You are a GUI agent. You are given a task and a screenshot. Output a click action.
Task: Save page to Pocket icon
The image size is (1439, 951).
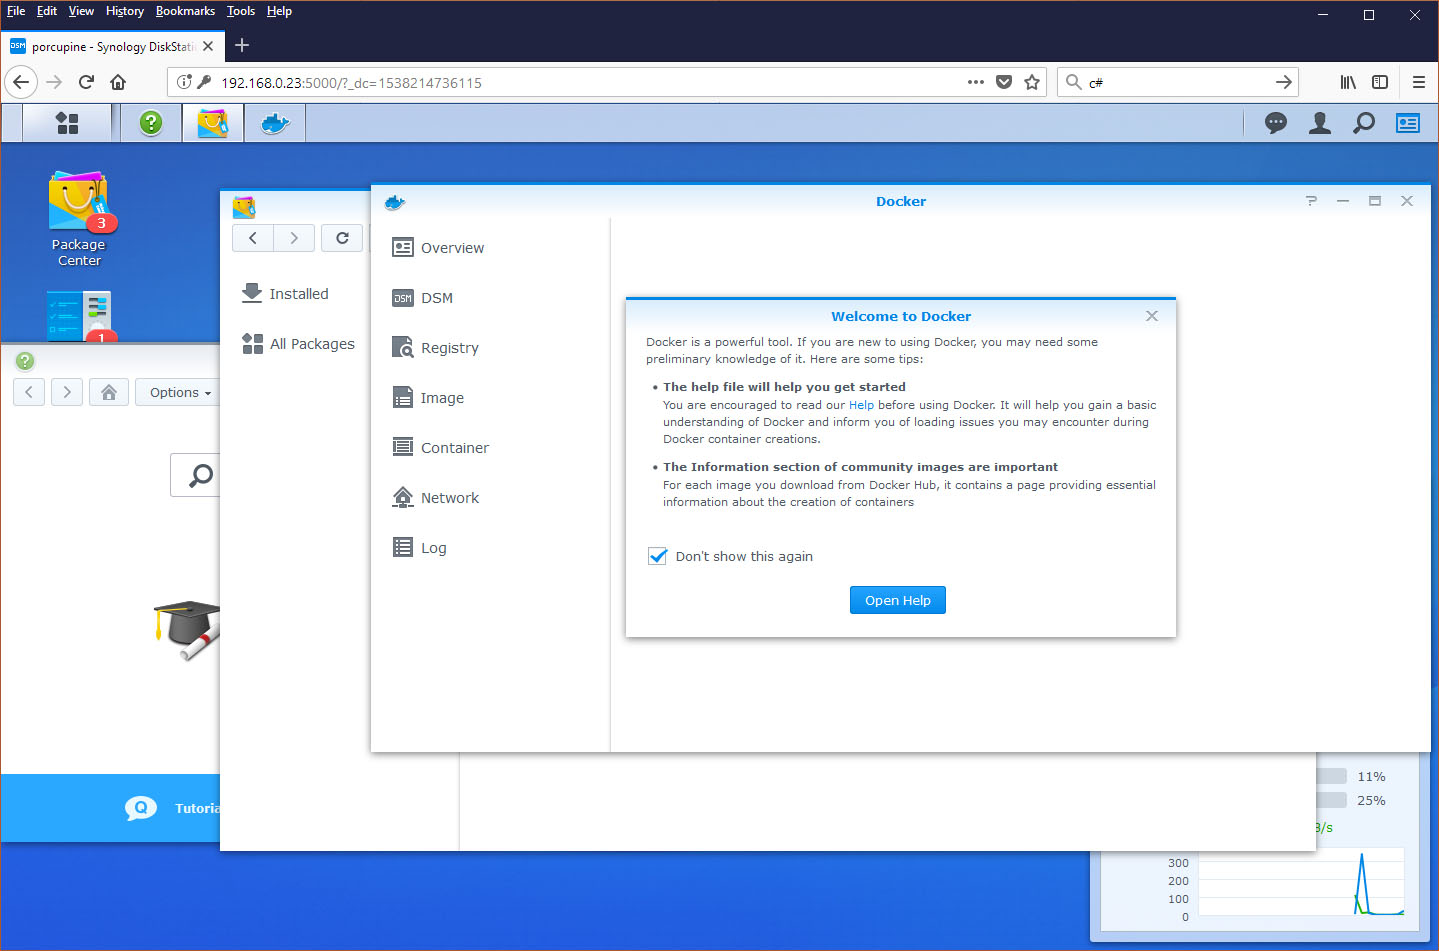pyautogui.click(x=1004, y=82)
